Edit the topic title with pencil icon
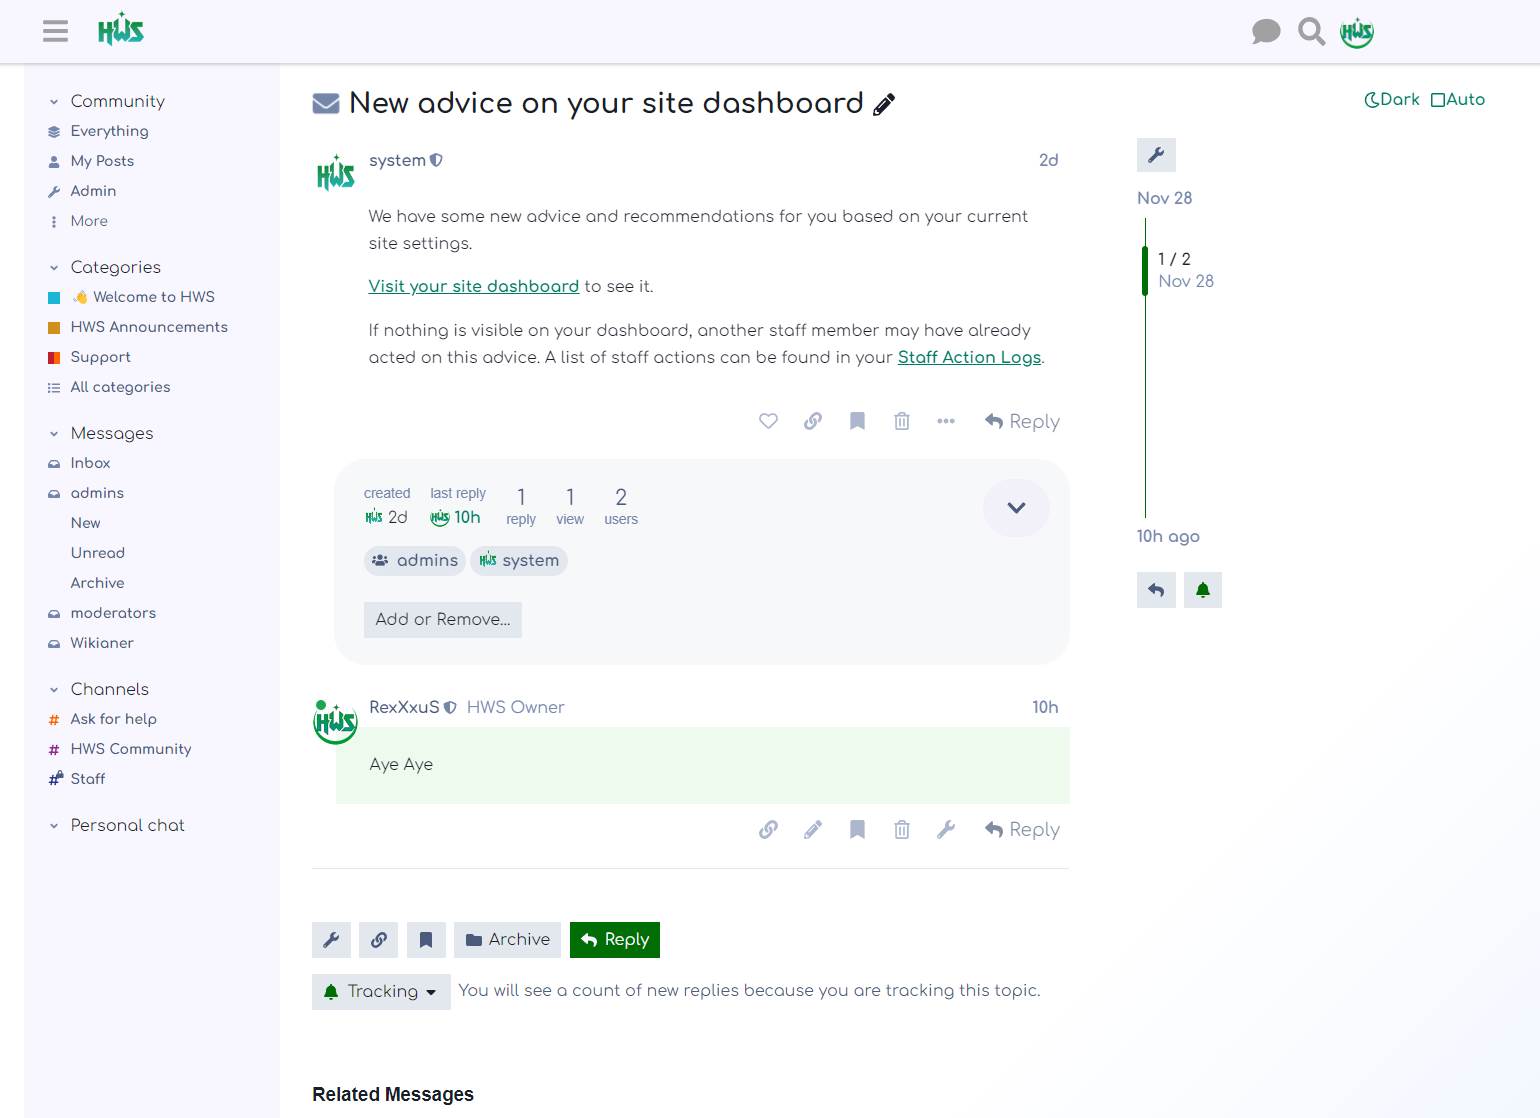 pos(884,105)
